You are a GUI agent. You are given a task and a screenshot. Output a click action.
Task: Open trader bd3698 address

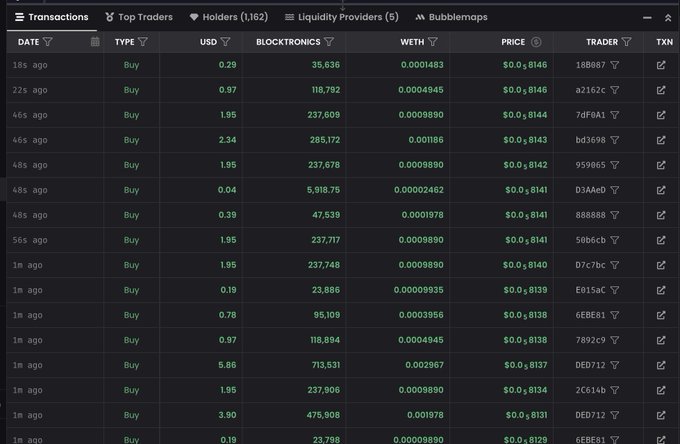[590, 140]
